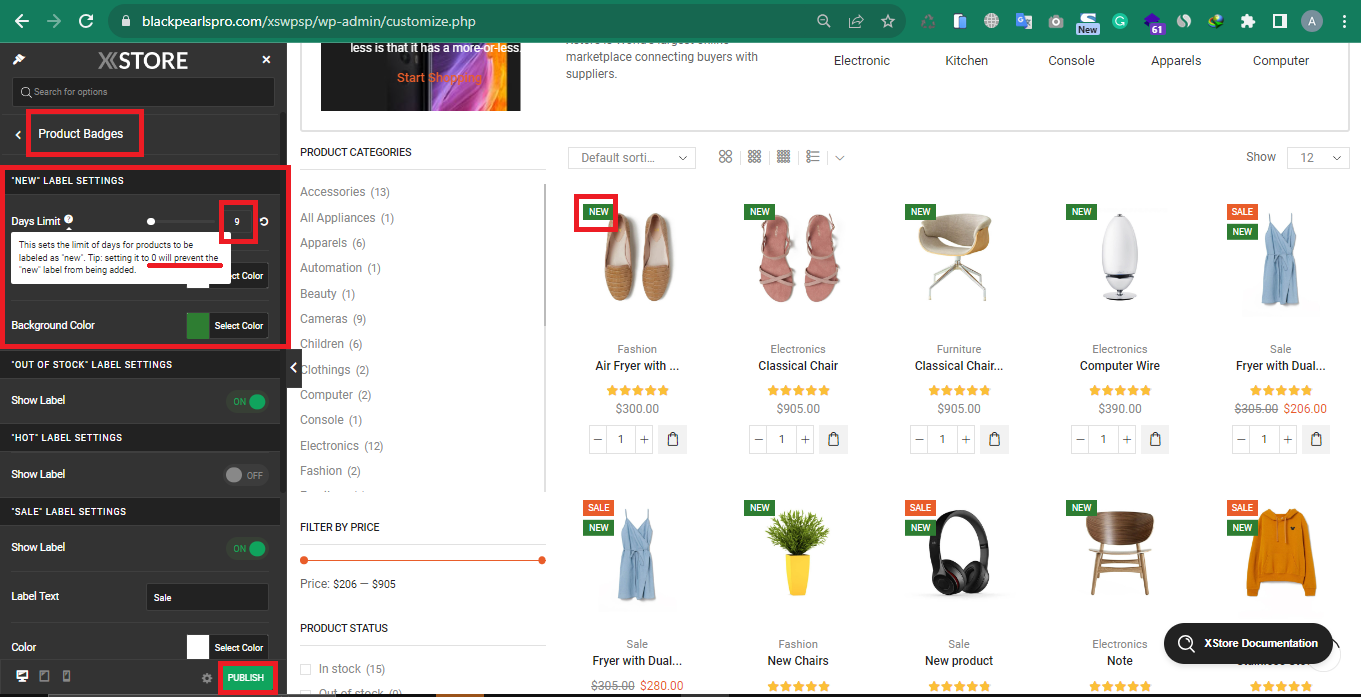
Task: Switch products to list view
Action: pyautogui.click(x=813, y=157)
